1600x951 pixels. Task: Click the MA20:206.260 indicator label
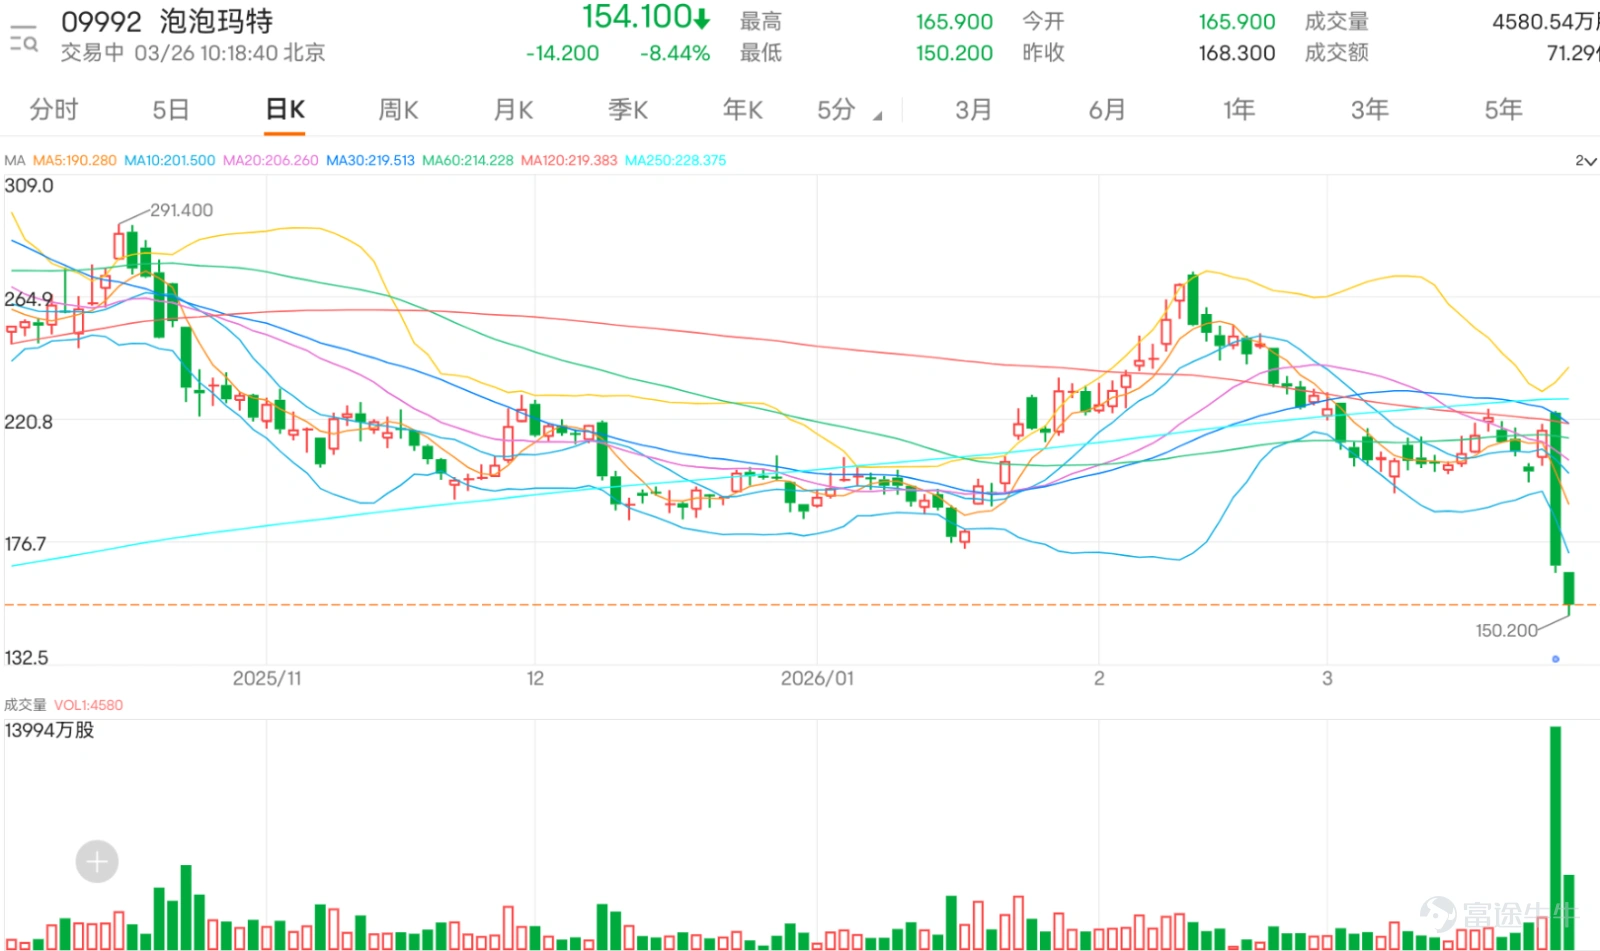coord(271,160)
